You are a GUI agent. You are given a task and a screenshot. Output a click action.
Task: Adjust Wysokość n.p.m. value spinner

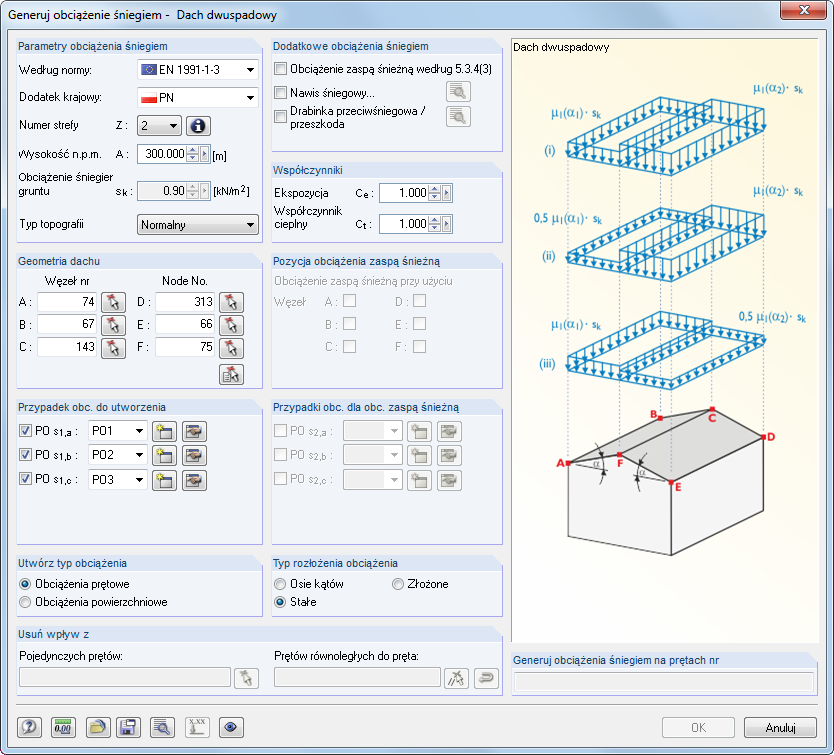coord(193,154)
